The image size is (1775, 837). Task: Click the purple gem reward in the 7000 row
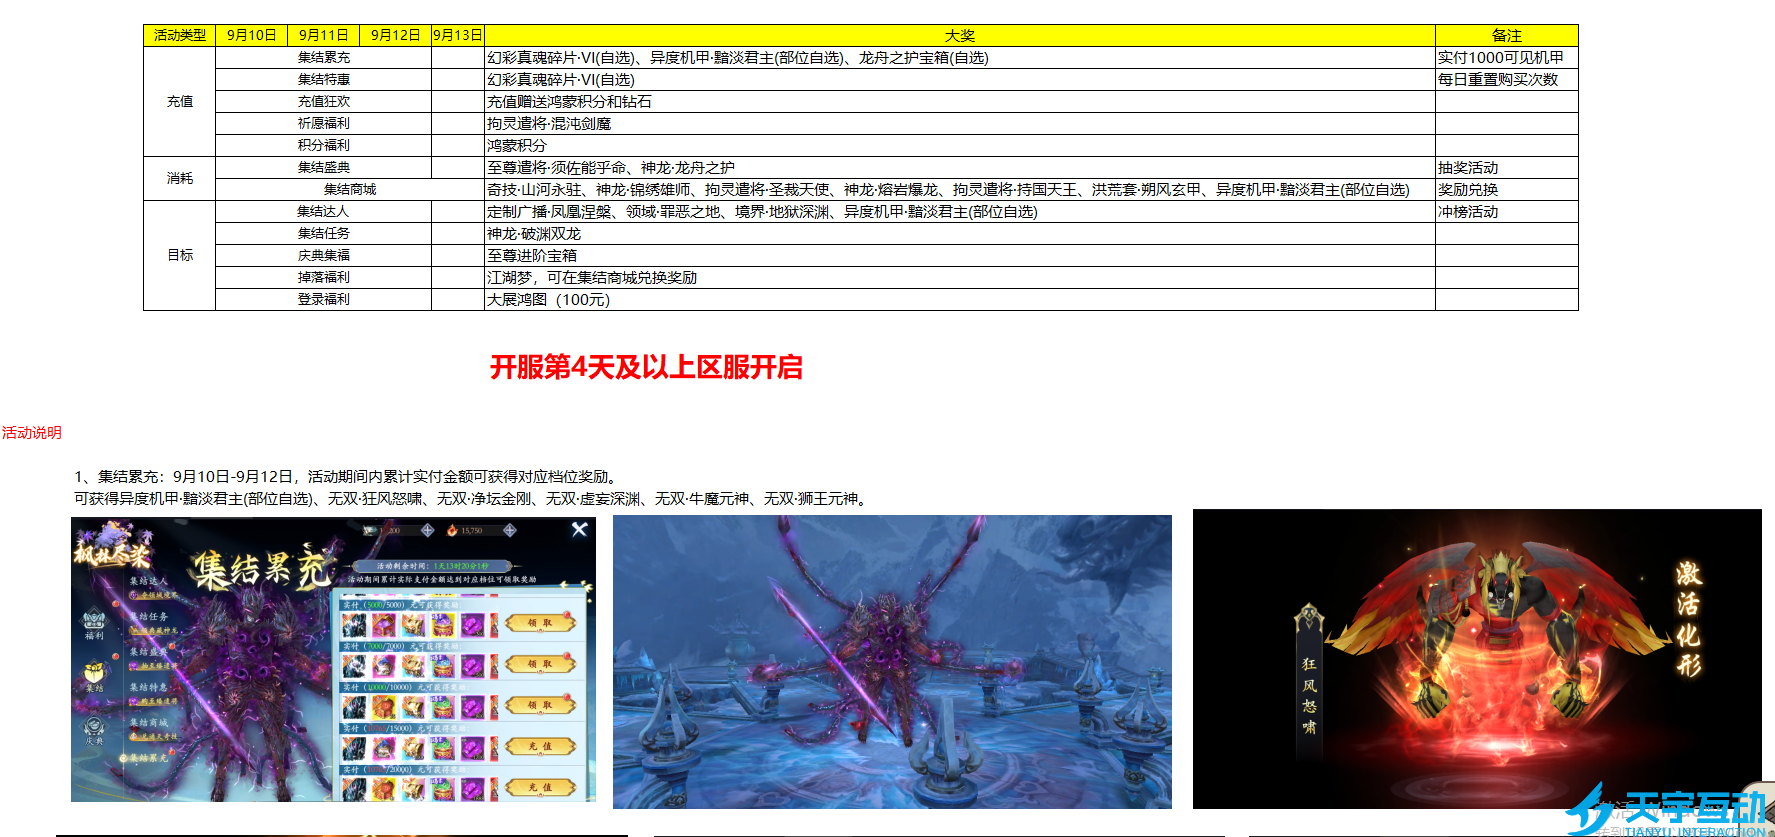click(x=473, y=666)
